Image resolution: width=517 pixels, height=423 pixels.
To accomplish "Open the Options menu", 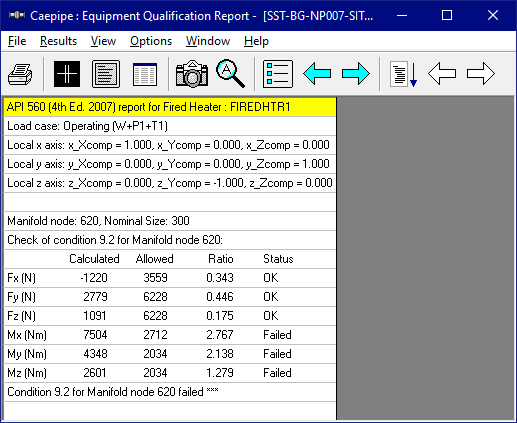I will pos(151,41).
